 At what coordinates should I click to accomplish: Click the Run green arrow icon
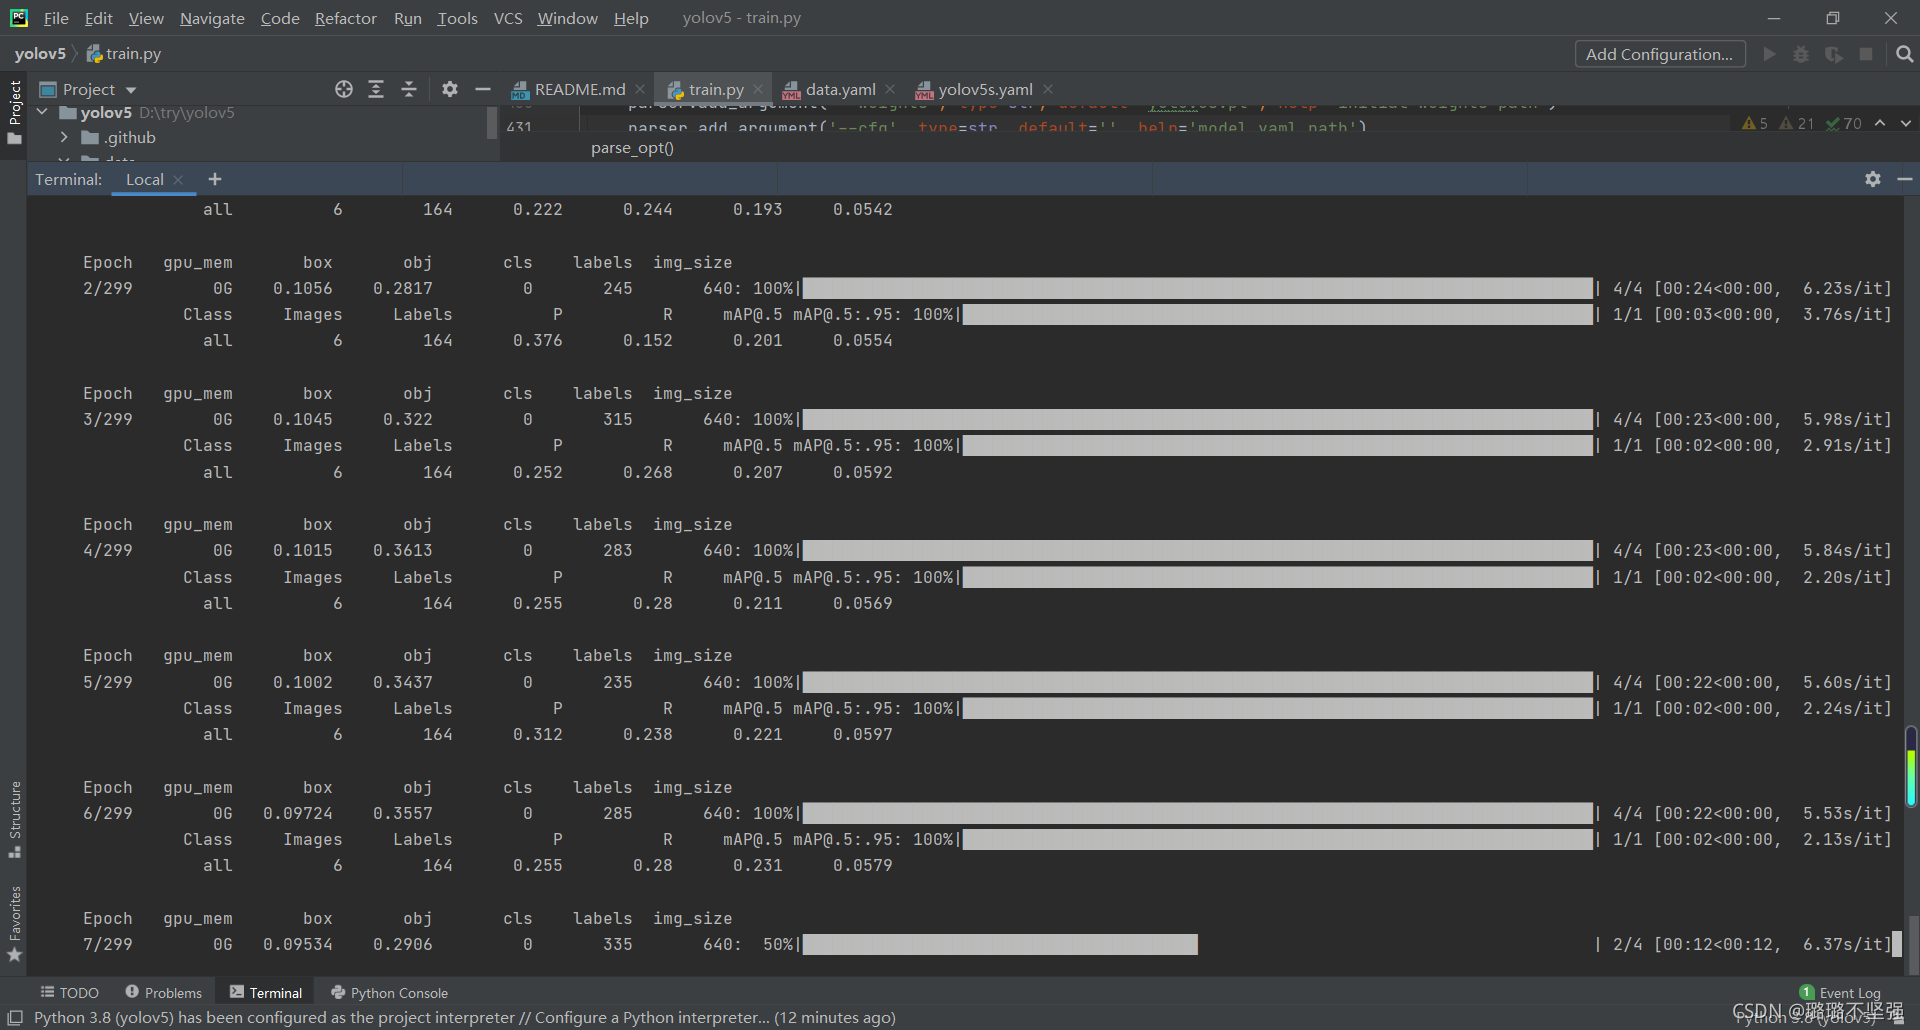tap(1770, 54)
